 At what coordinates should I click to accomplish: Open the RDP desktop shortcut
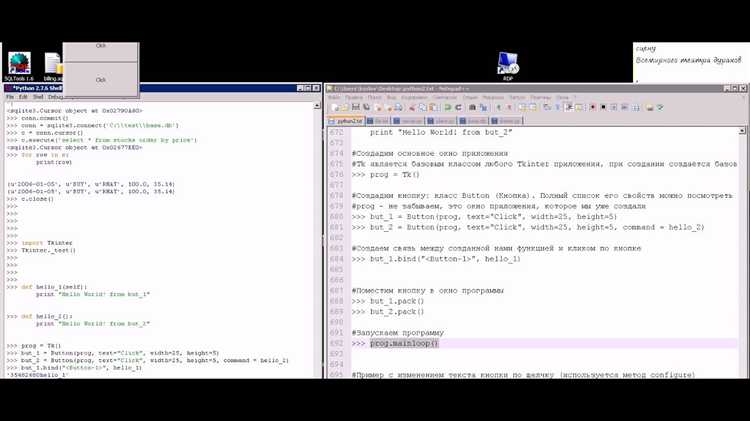(x=507, y=66)
